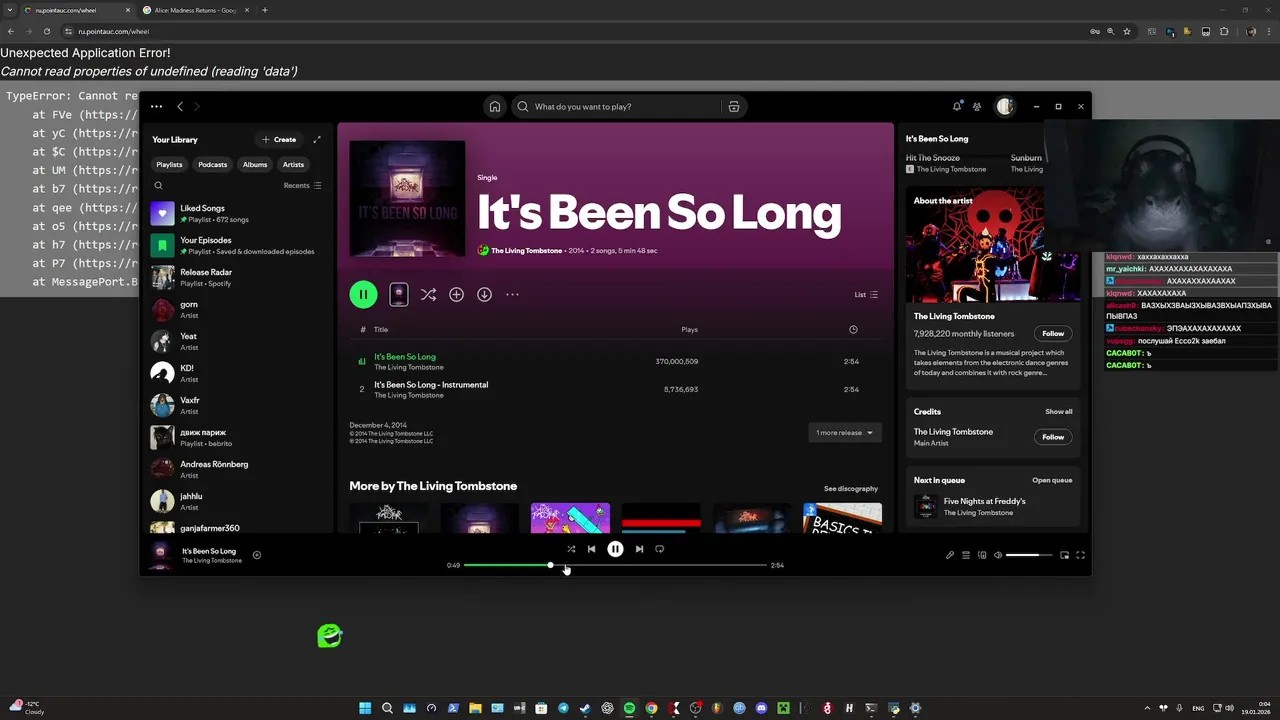Expand the '1 more release' dropdown
This screenshot has height=720, width=1280.
click(845, 432)
